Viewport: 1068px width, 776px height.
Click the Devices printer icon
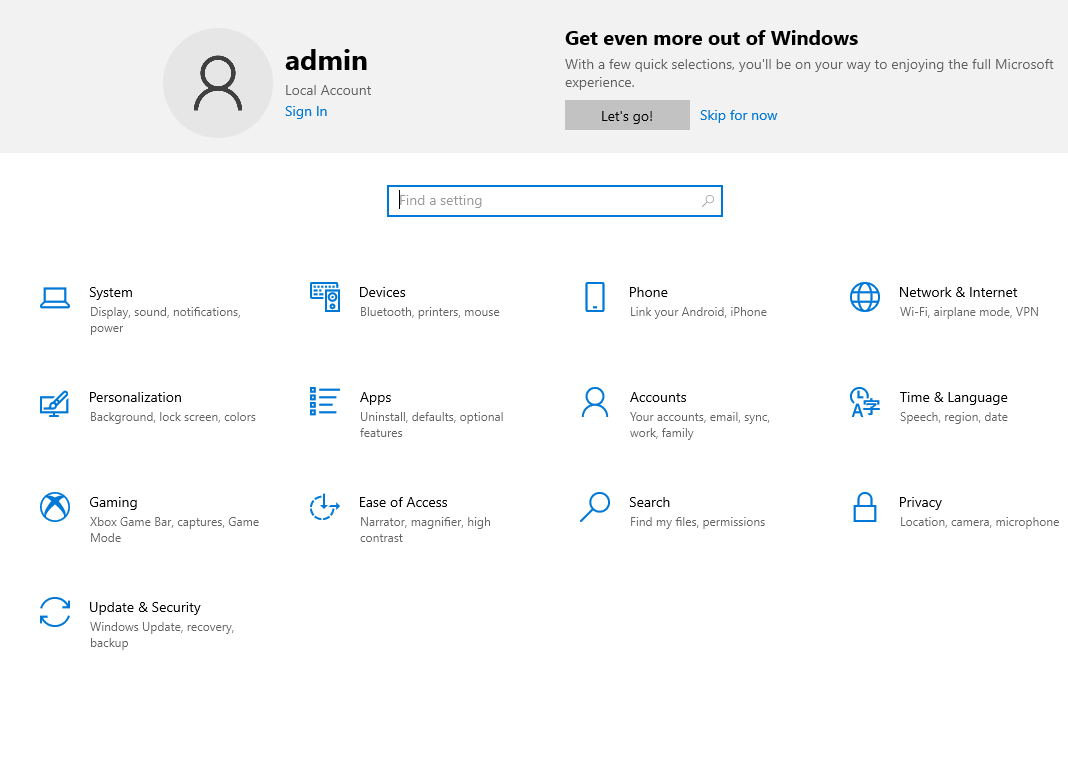pyautogui.click(x=325, y=296)
